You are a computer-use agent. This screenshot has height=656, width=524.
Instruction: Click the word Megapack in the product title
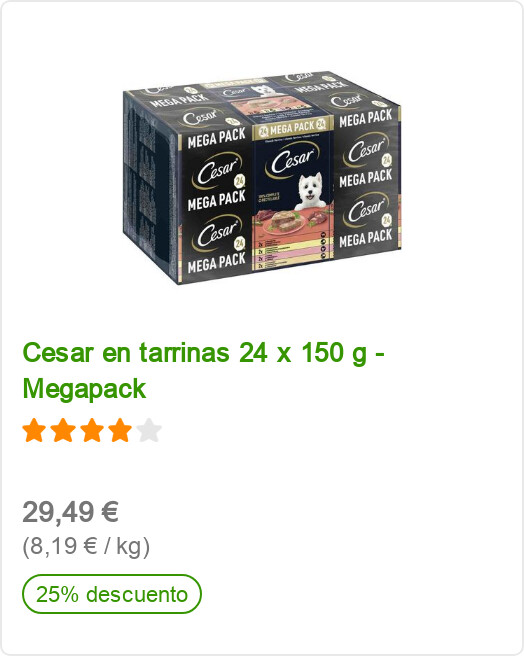click(x=84, y=389)
